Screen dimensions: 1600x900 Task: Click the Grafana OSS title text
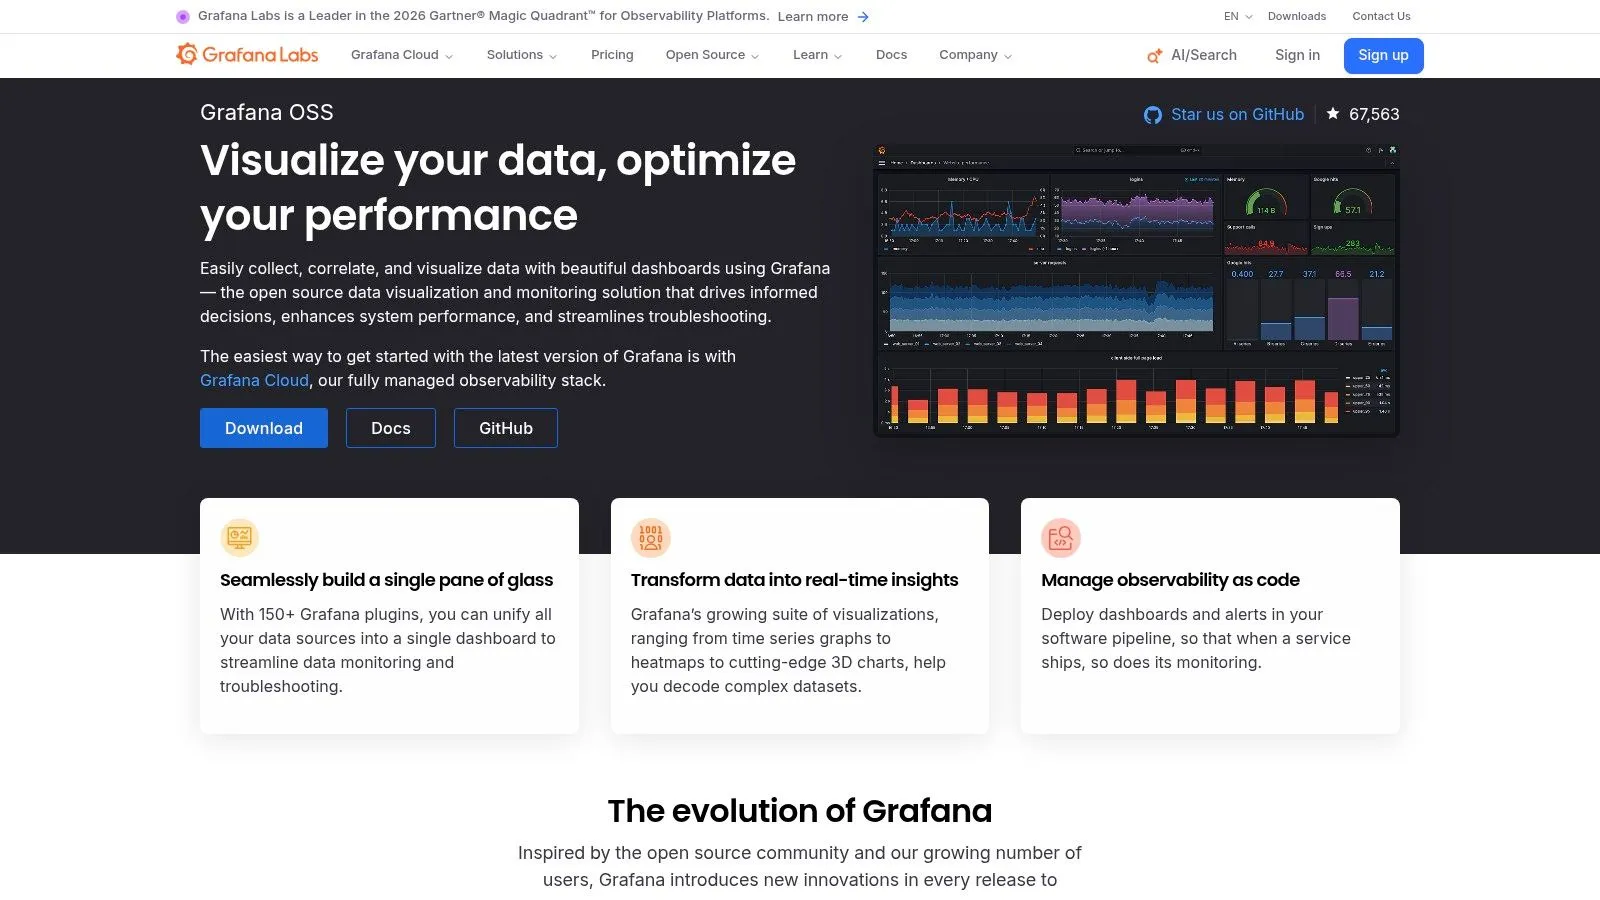click(x=267, y=113)
